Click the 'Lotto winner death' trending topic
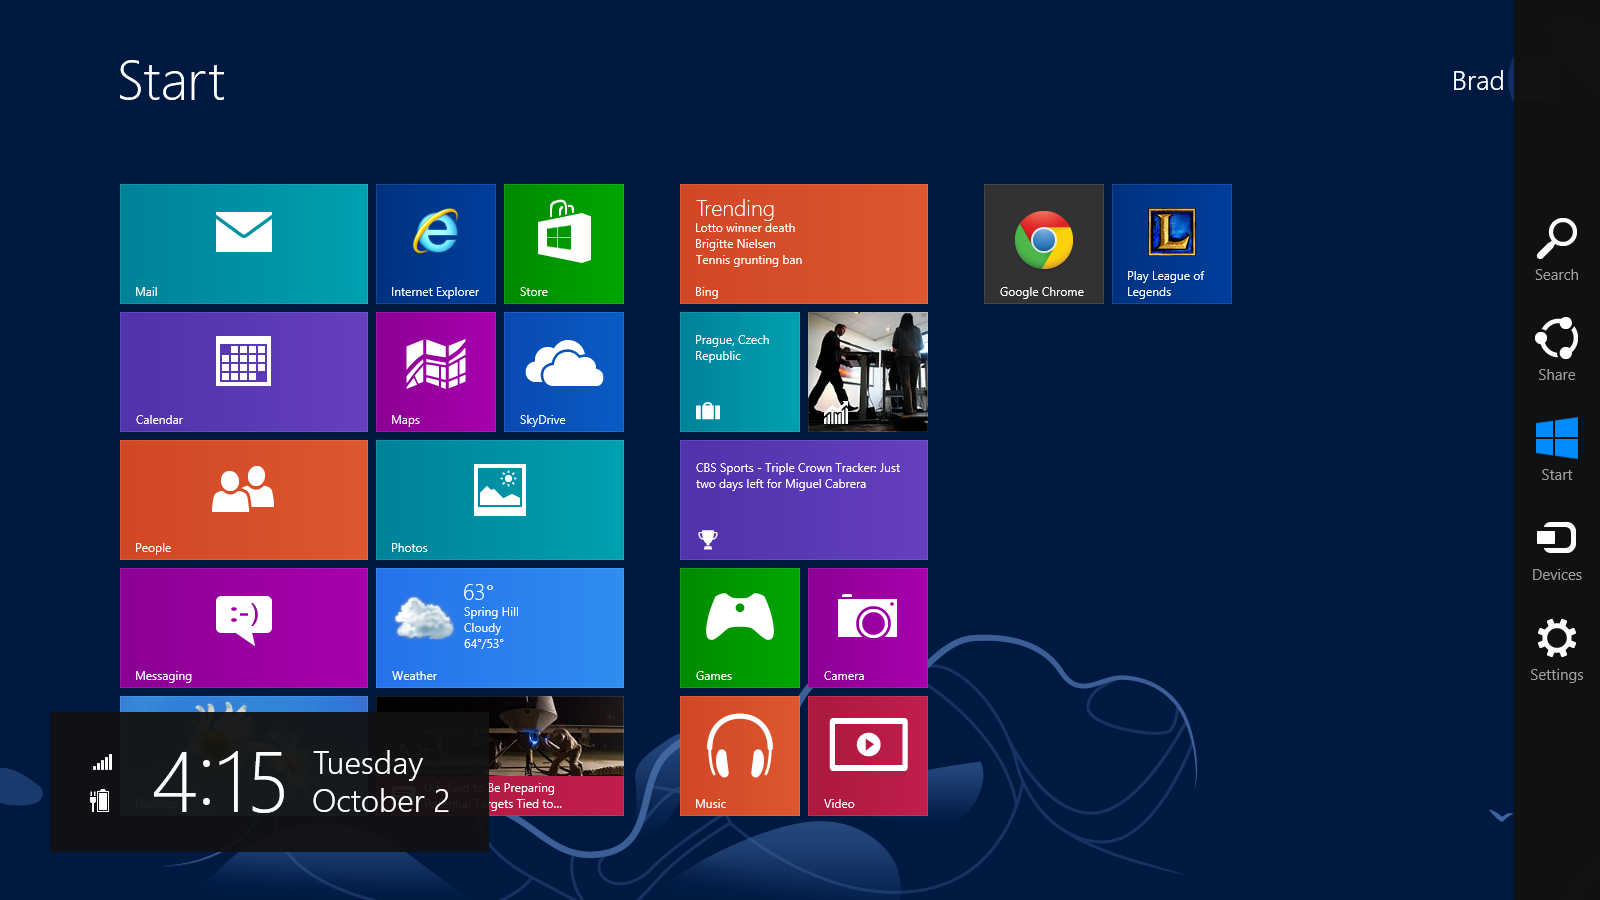 [745, 228]
